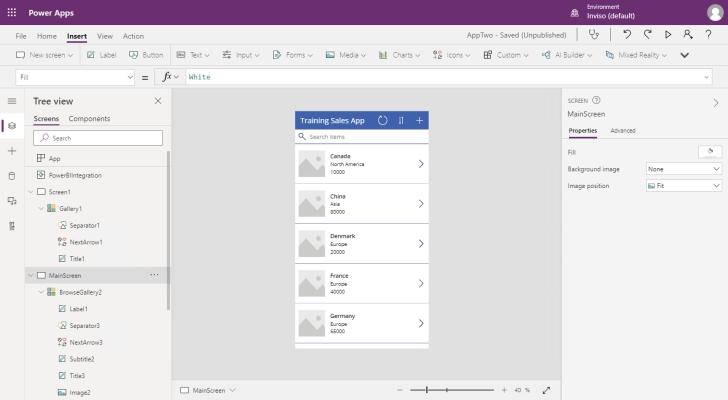
Task: Click the sort icon in app header
Action: click(401, 121)
